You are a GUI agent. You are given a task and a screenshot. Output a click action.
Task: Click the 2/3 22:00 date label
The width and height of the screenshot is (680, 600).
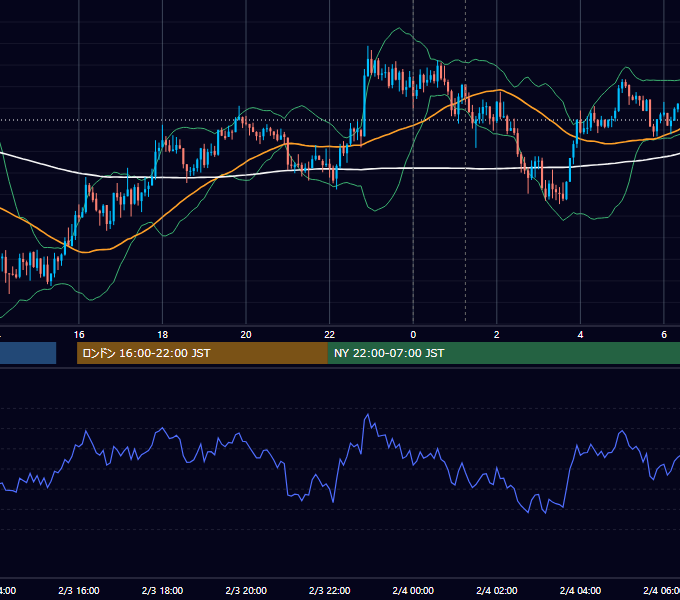coord(330,590)
